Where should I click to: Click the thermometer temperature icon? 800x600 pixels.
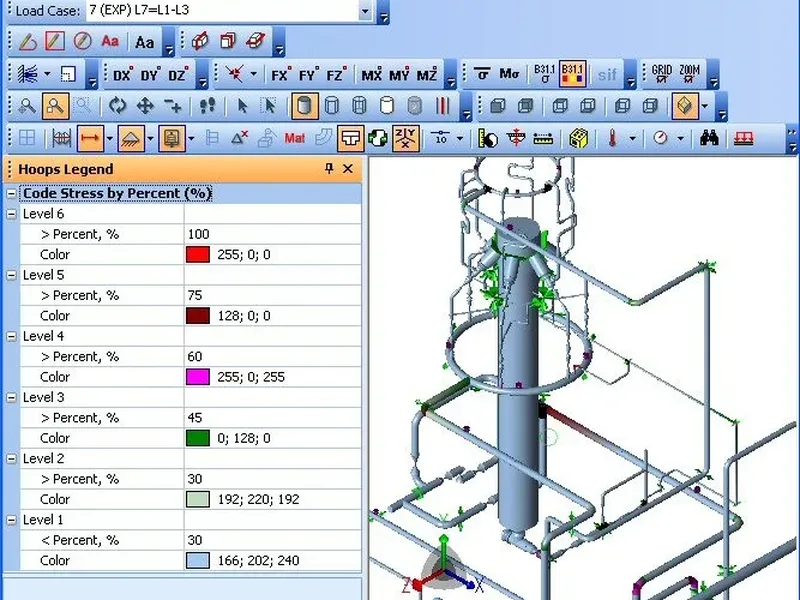(612, 138)
